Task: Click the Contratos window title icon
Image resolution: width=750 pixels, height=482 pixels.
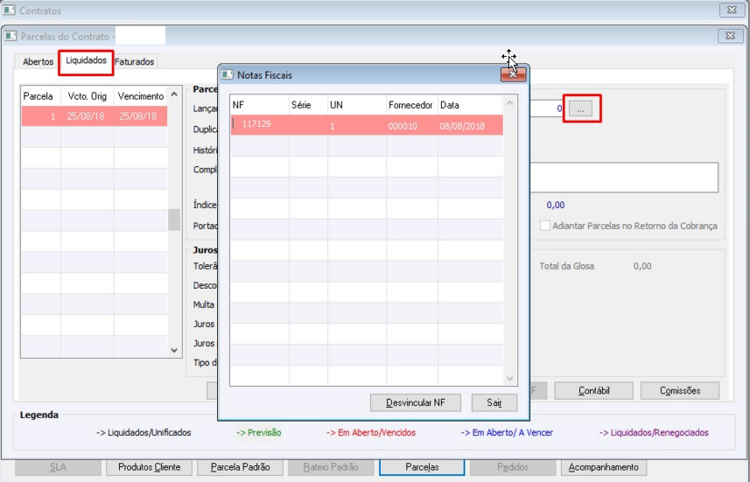Action: [x=9, y=10]
